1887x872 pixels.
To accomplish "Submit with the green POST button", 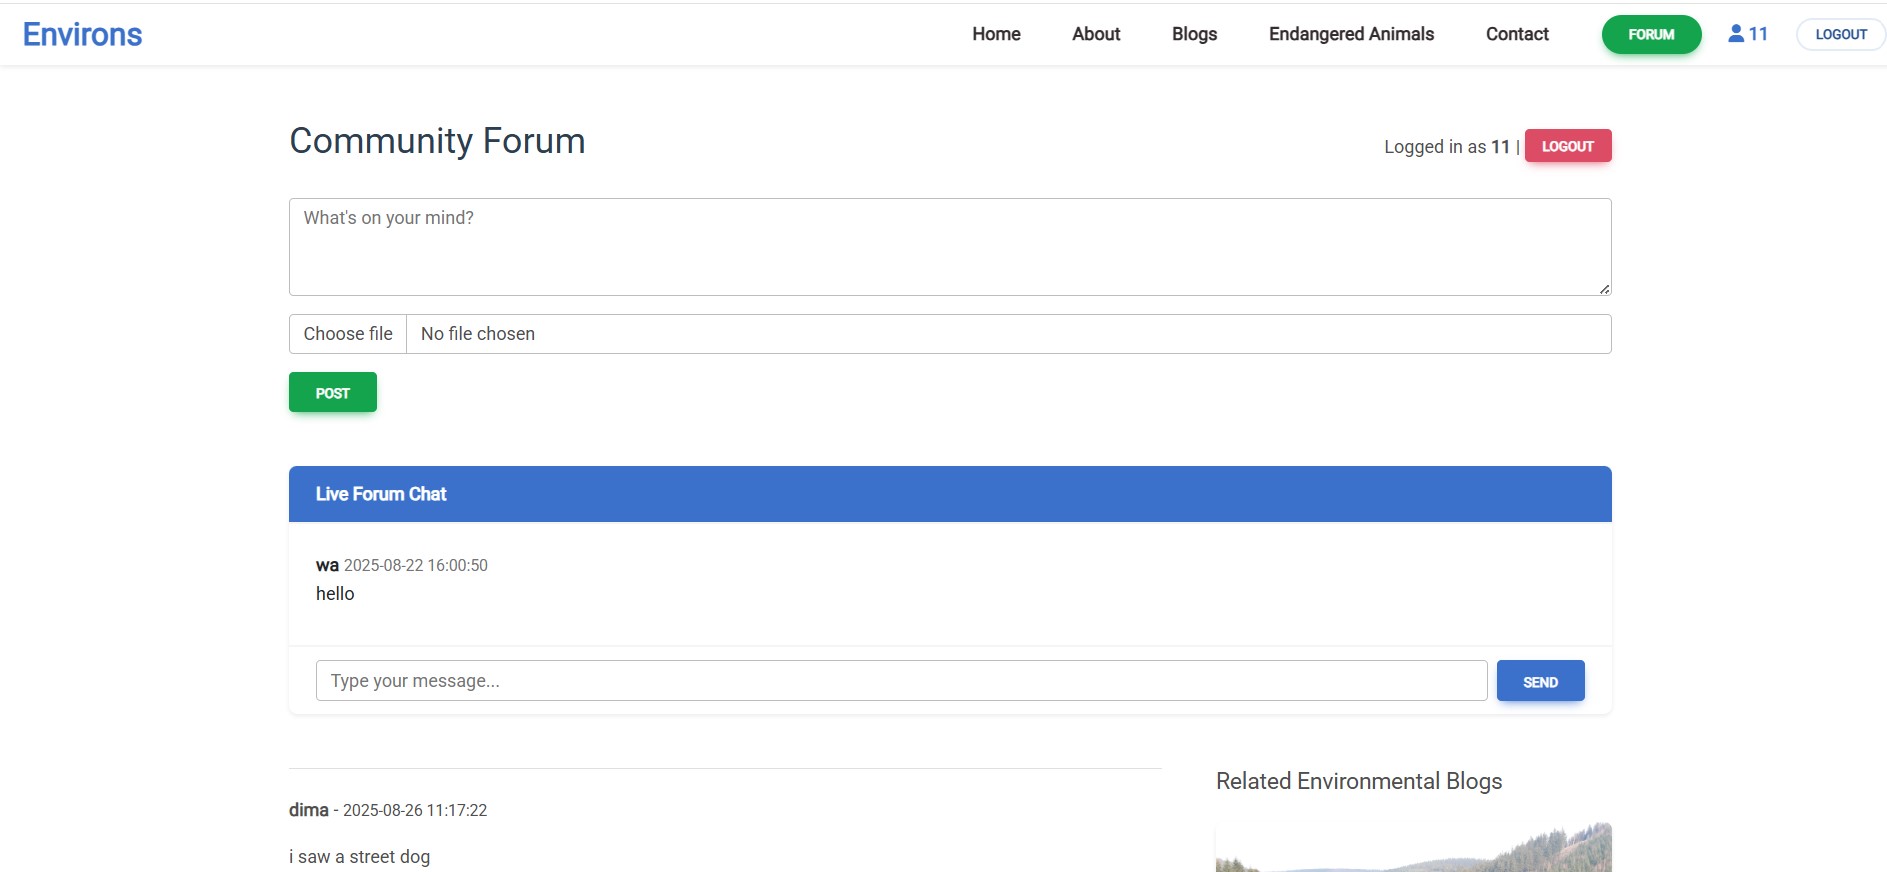I will click(333, 393).
